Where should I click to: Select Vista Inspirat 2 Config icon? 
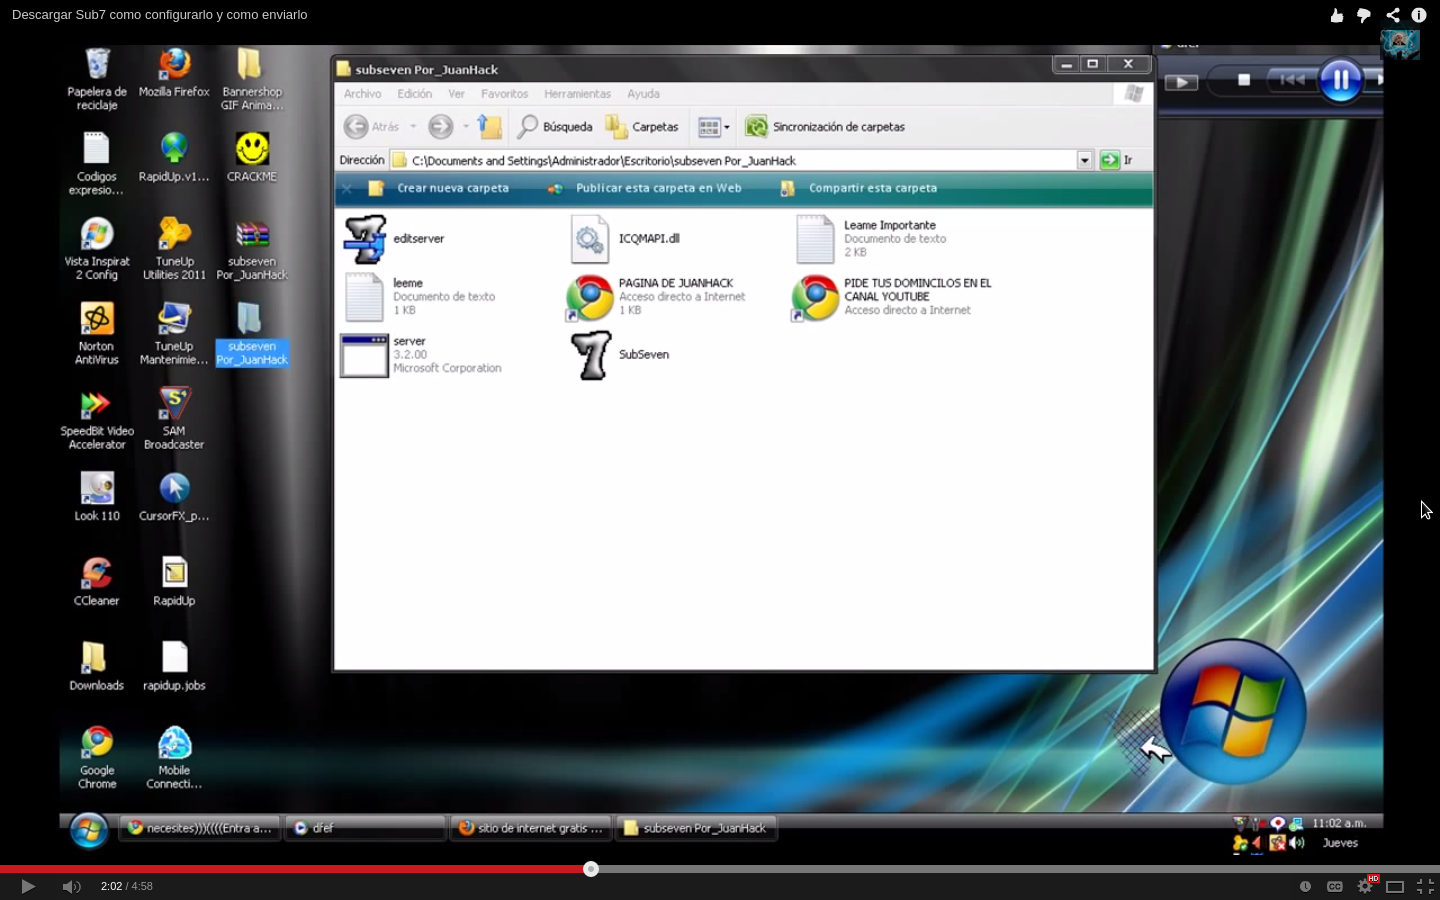tap(97, 249)
